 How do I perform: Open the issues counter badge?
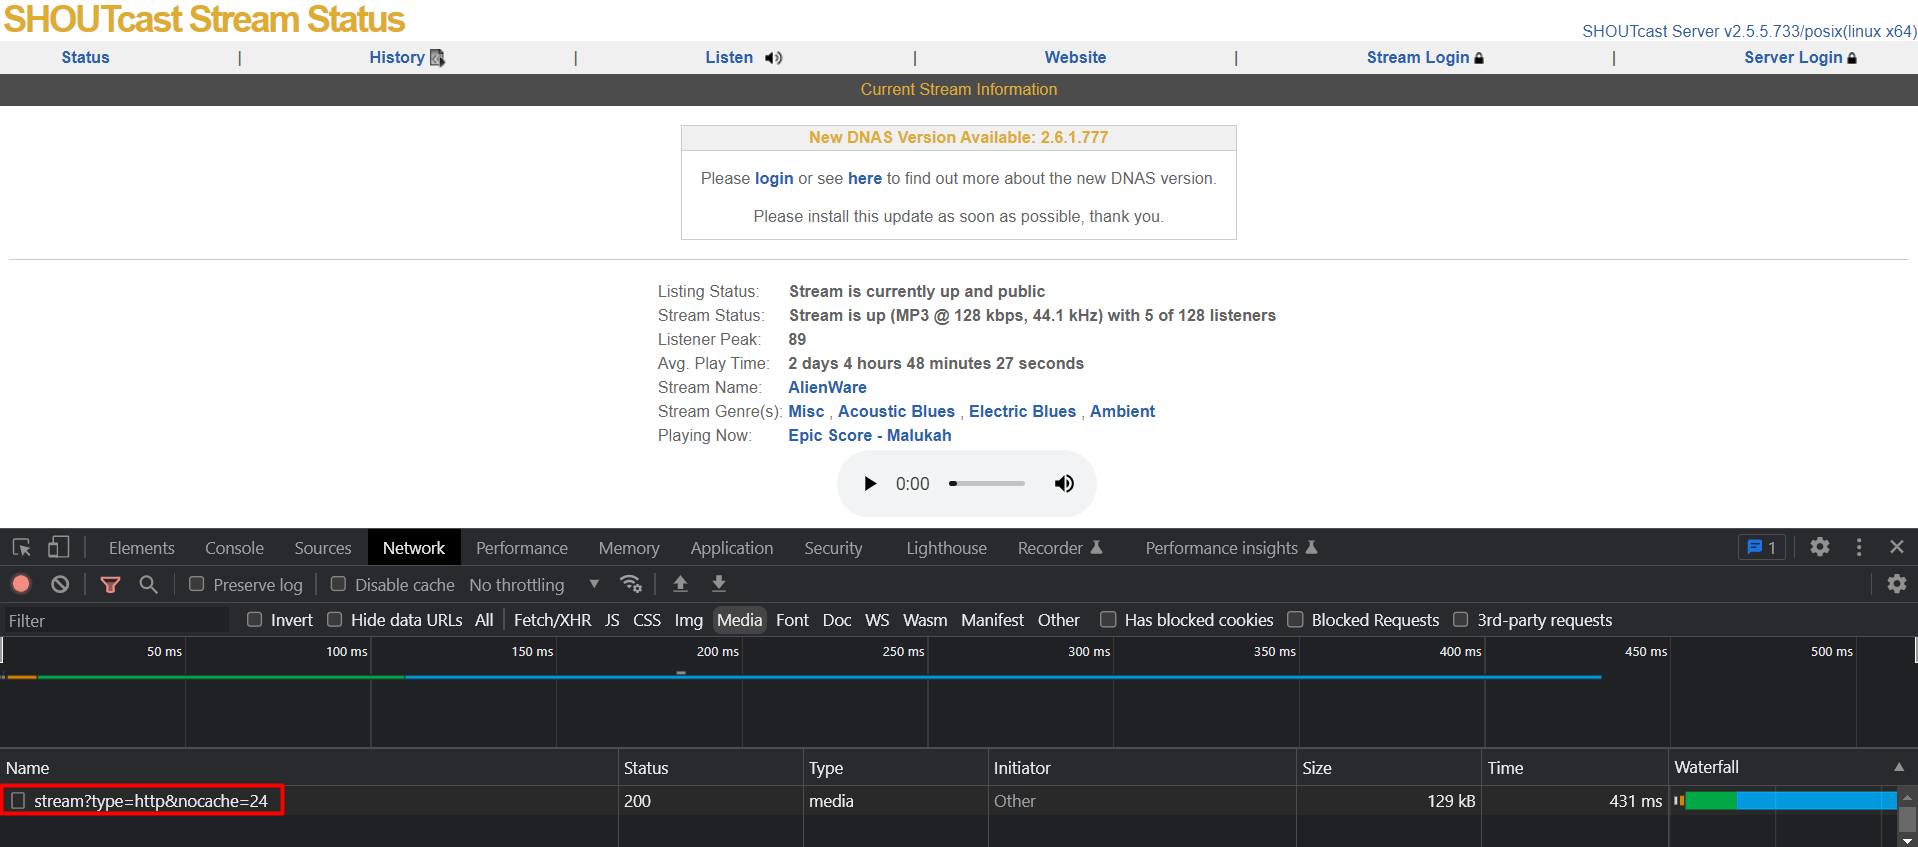point(1761,547)
